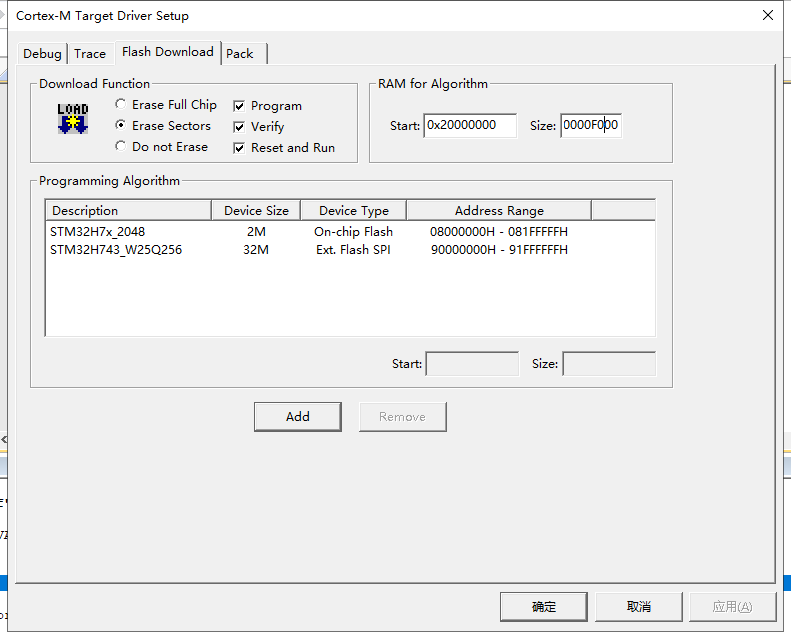The height and width of the screenshot is (639, 791).
Task: Toggle the Verify checkbox
Action: (240, 127)
